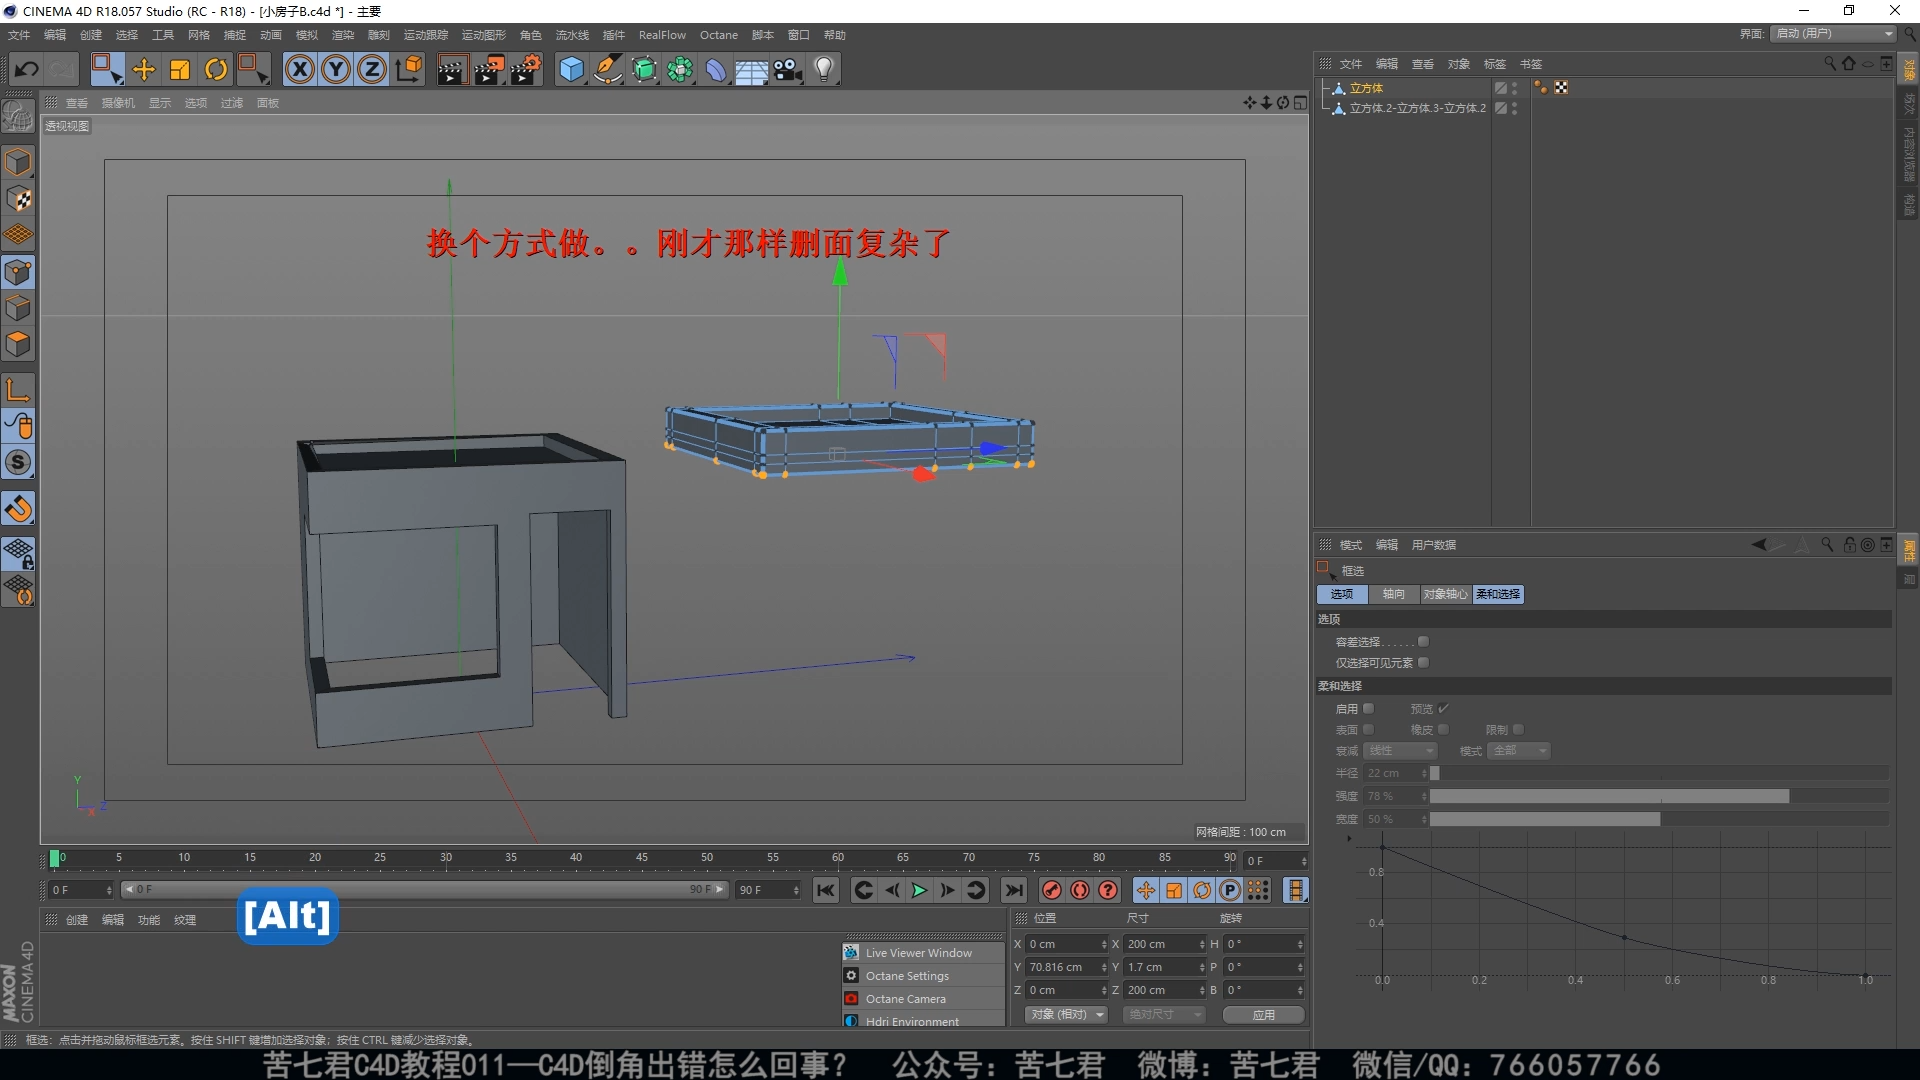The width and height of the screenshot is (1920, 1080).
Task: Open the 界面 启动 layout dropdown
Action: click(1834, 34)
